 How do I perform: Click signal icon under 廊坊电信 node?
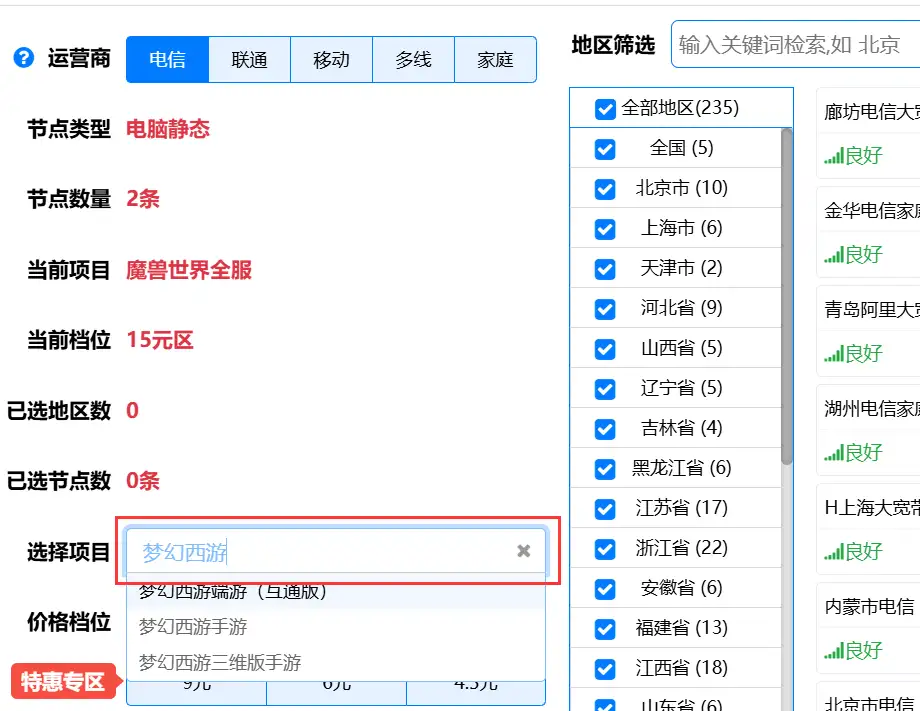coord(834,157)
